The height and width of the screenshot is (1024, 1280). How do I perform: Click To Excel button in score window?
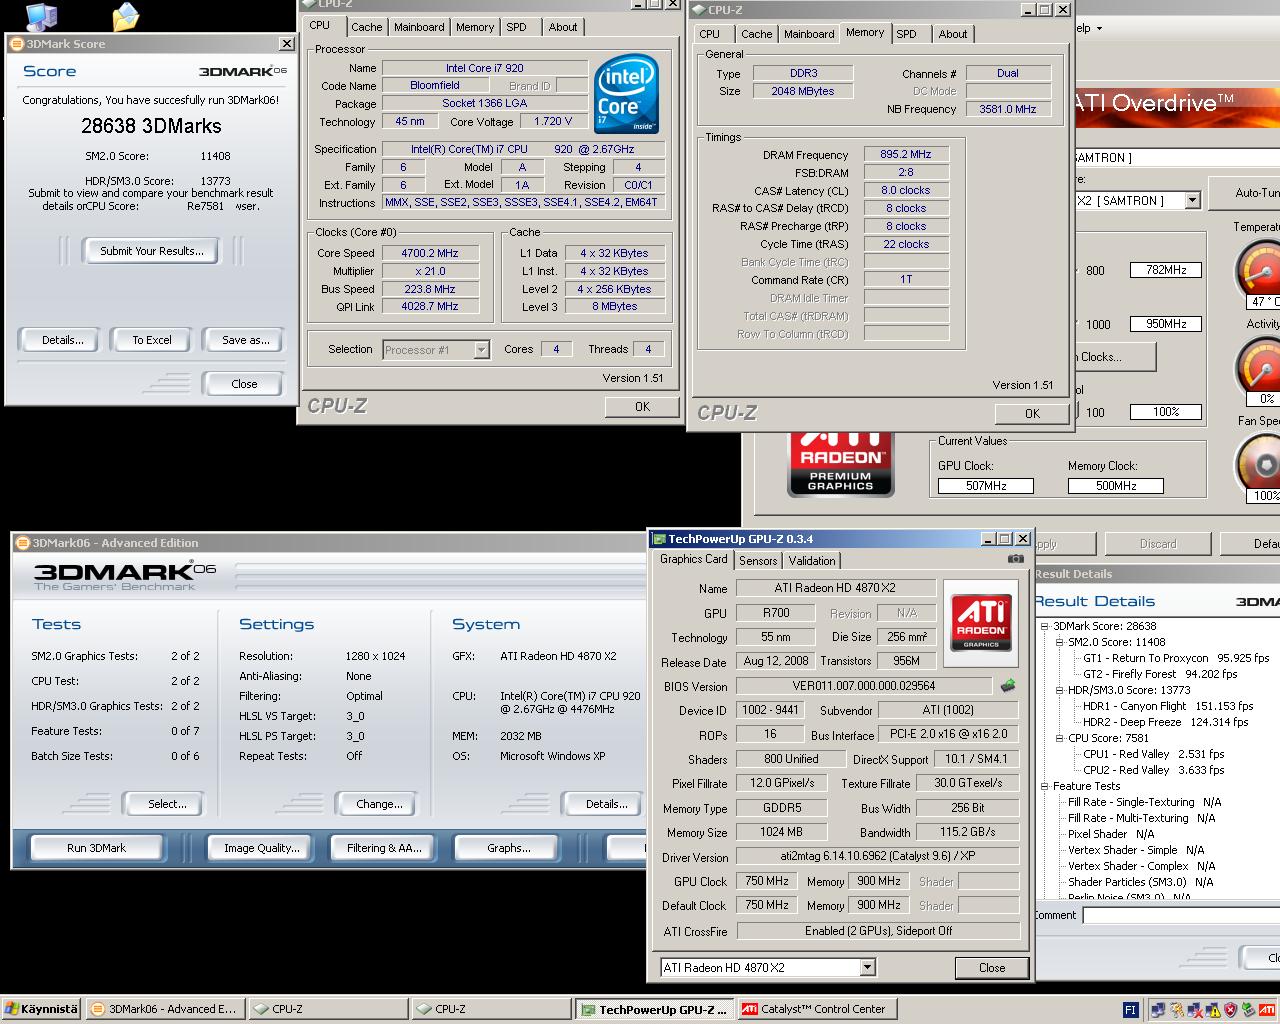[x=152, y=340]
